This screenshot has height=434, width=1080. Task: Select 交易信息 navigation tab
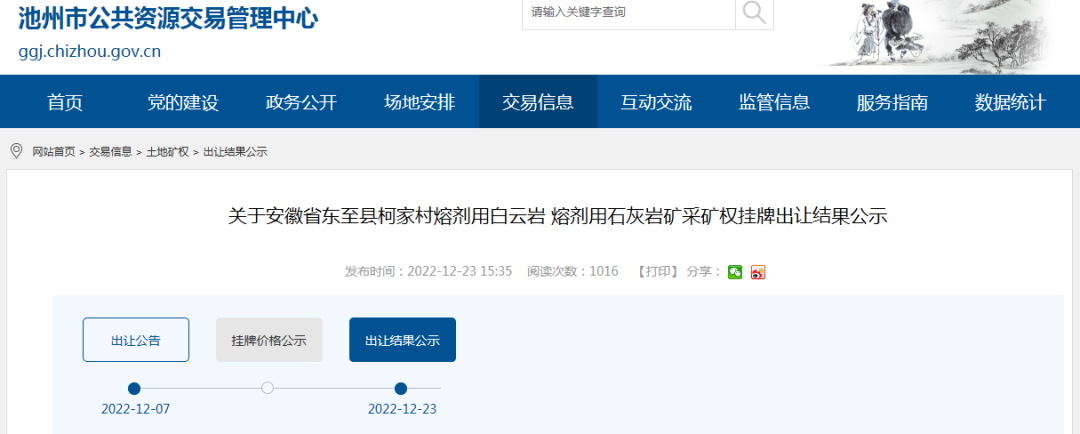point(537,102)
